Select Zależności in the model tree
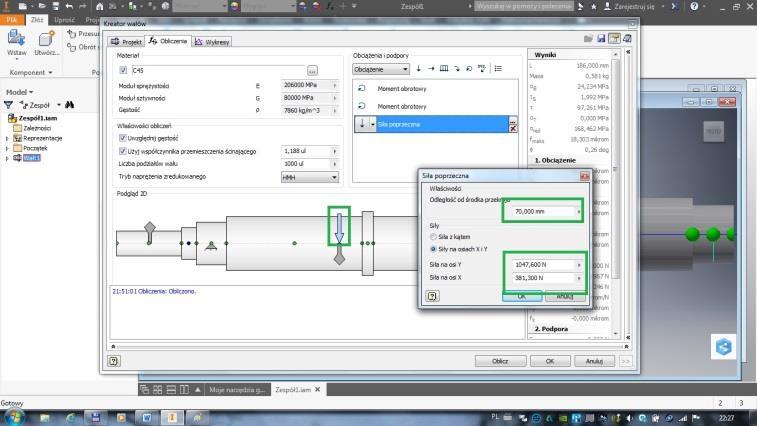 [37, 128]
